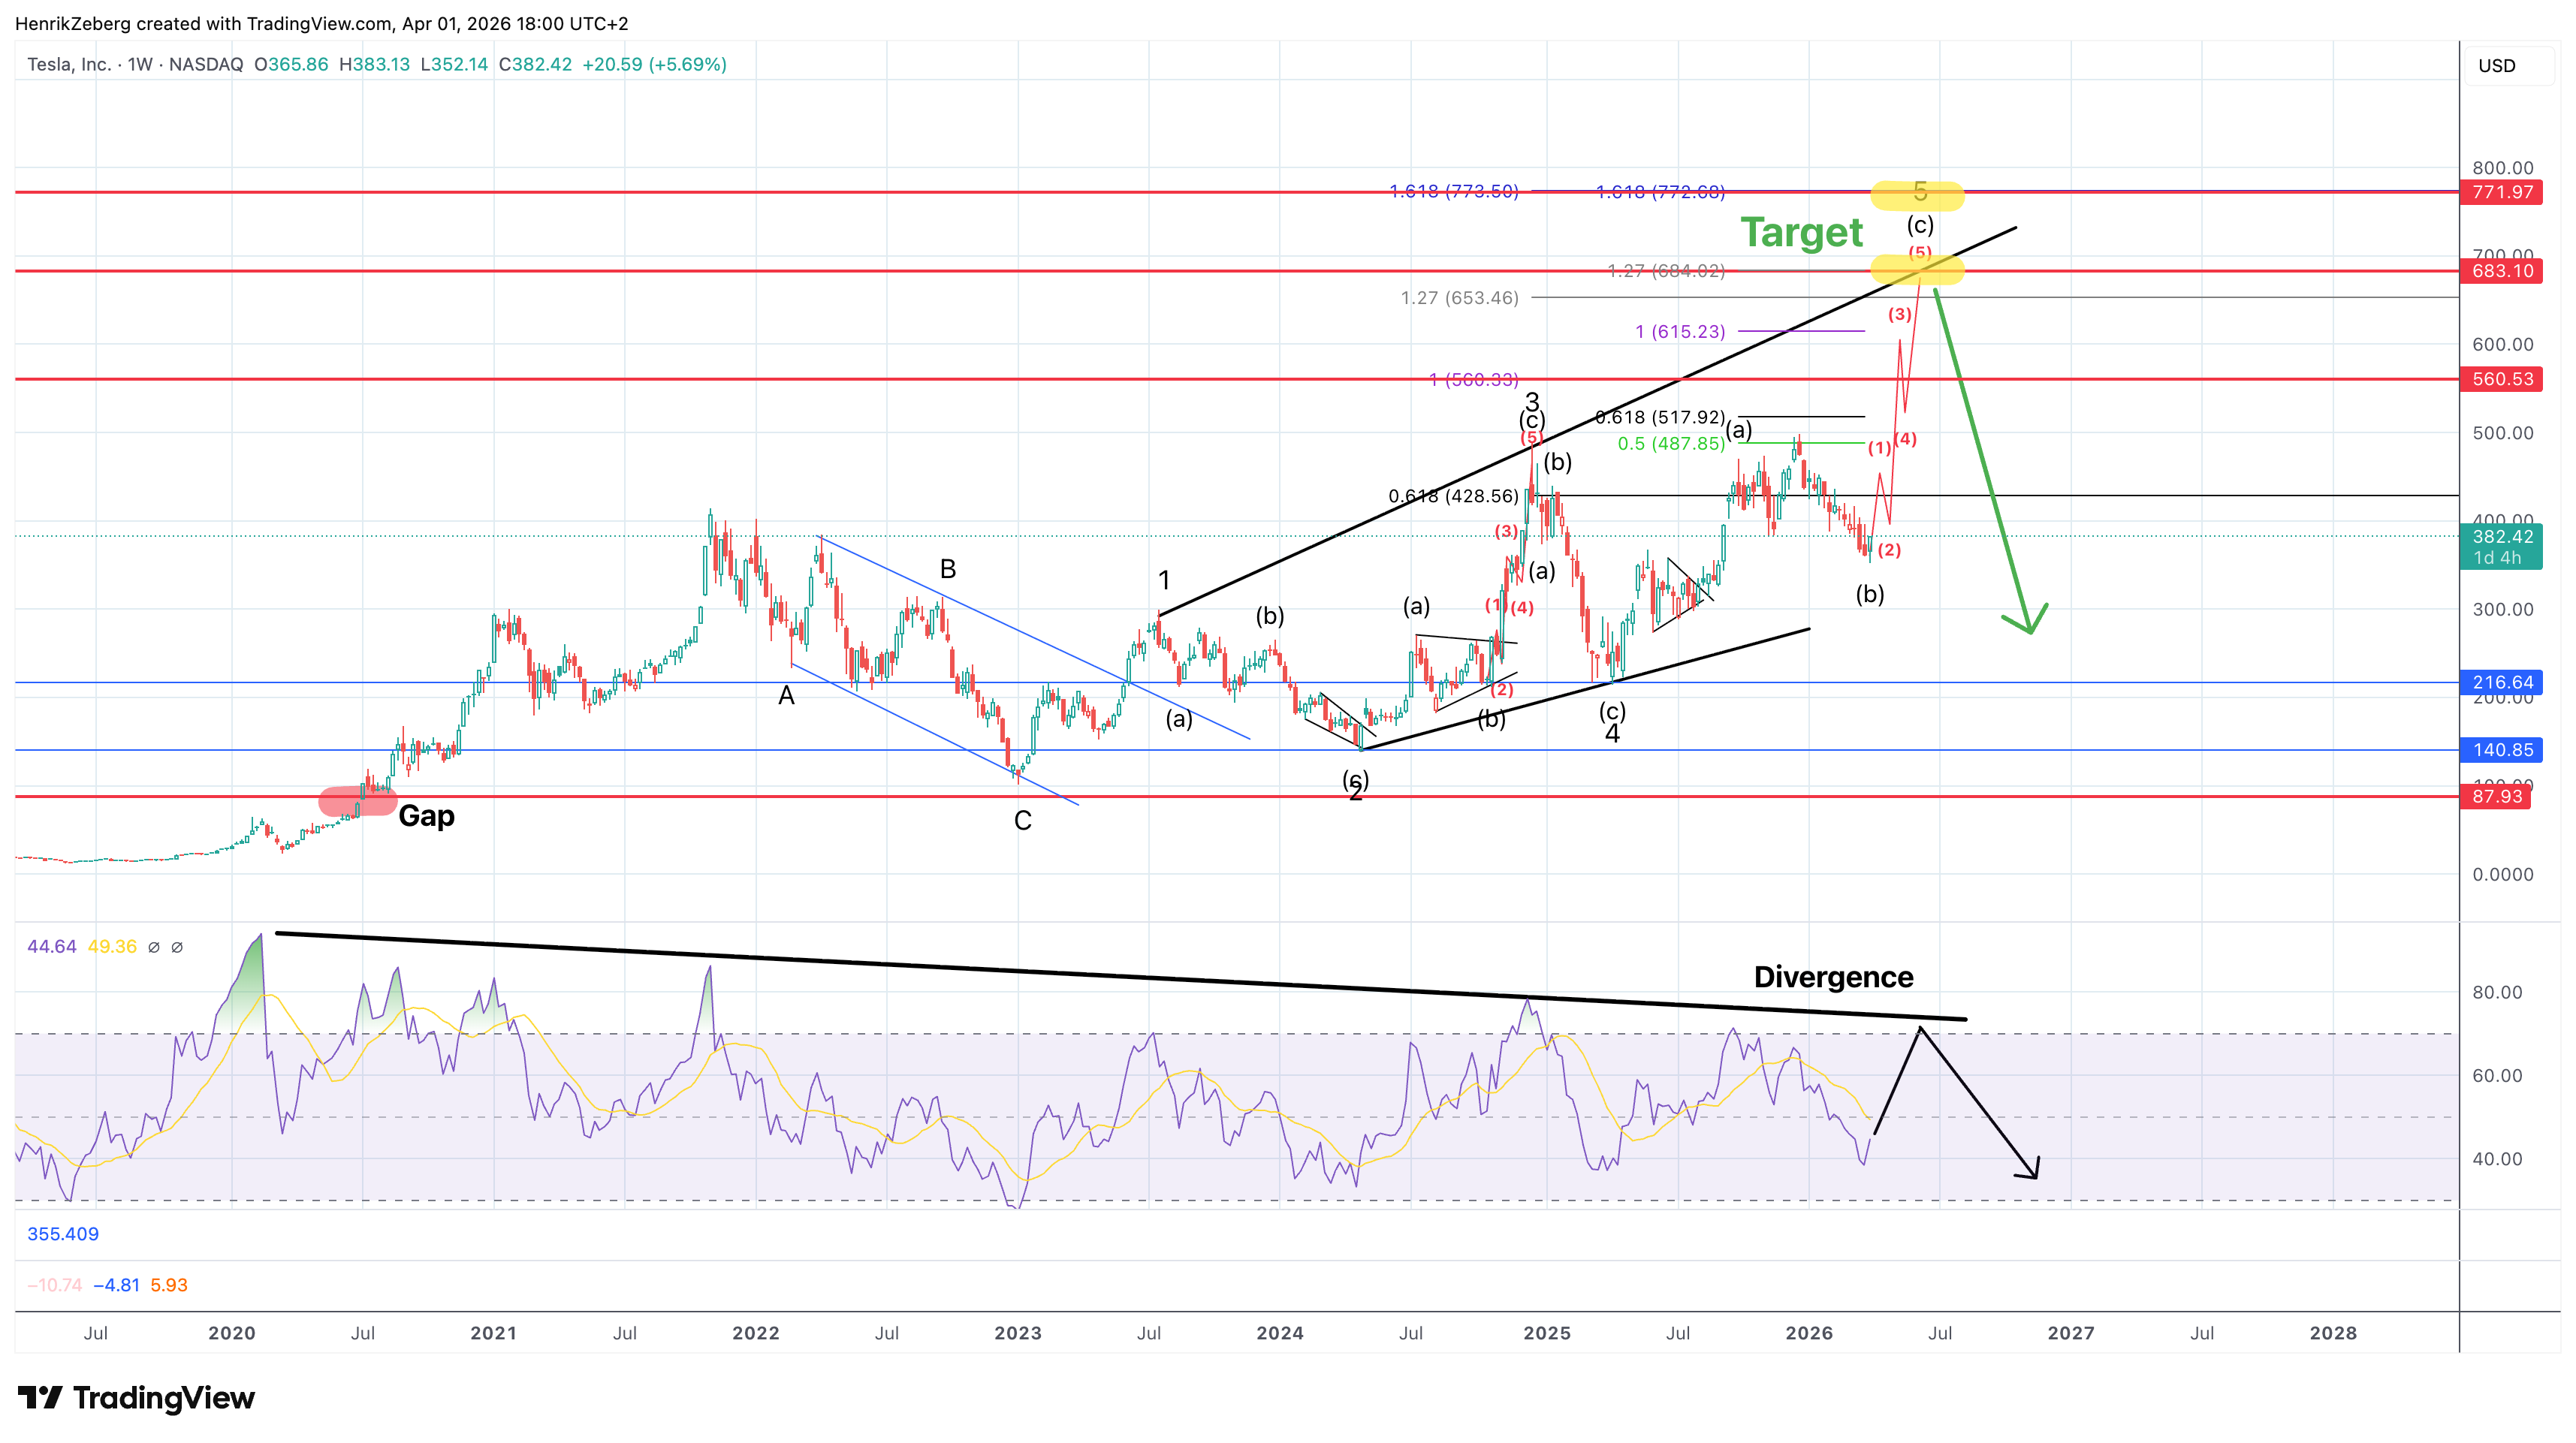This screenshot has height=1443, width=2576.
Task: Click the highlighted wave '5' label
Action: coord(1920,191)
